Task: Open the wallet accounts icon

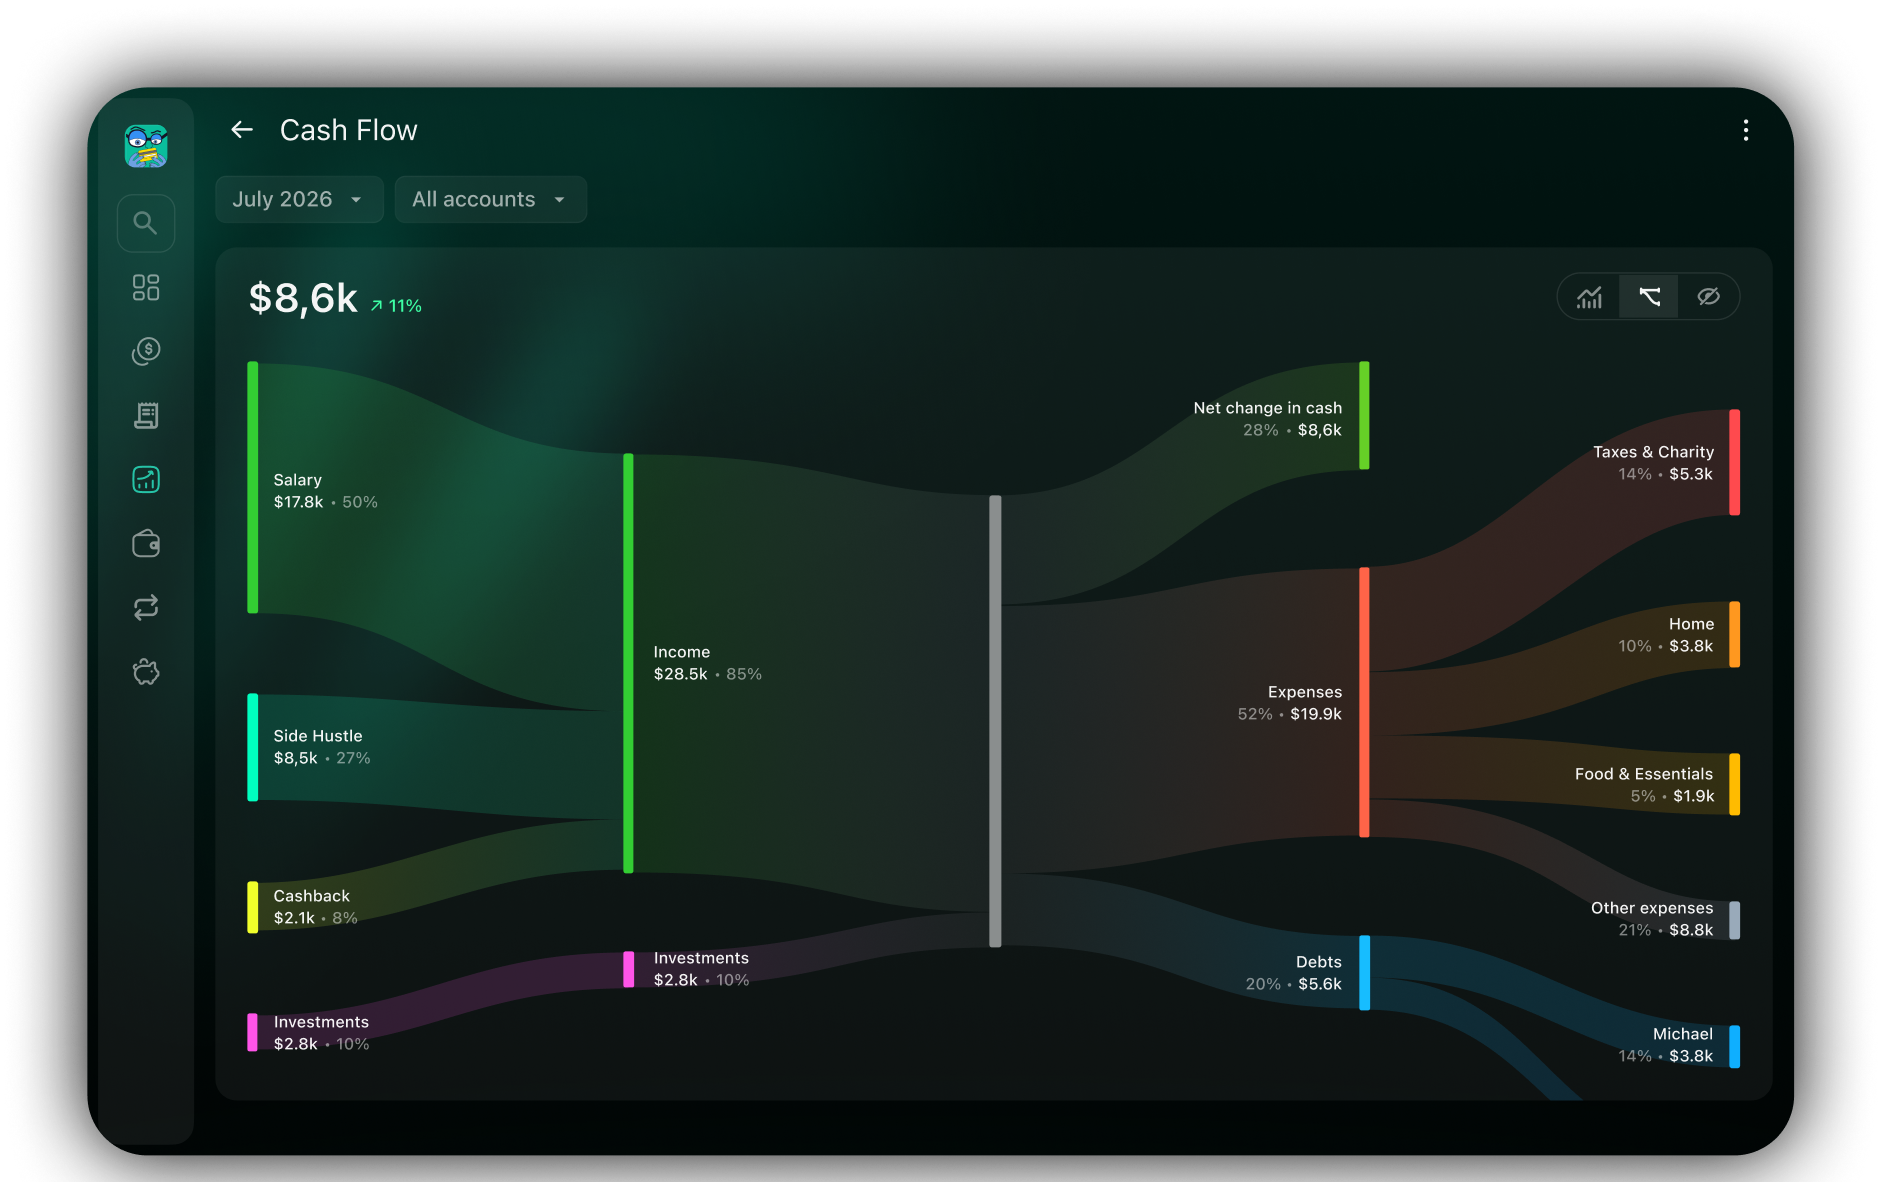Action: 146,544
